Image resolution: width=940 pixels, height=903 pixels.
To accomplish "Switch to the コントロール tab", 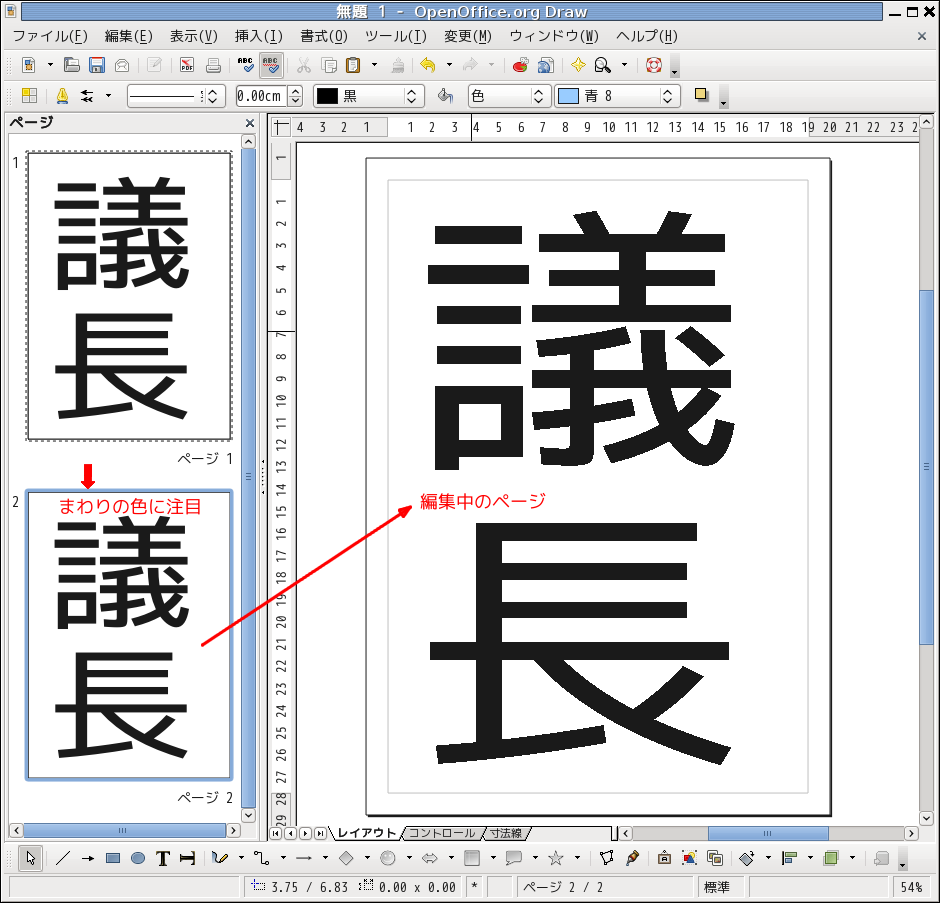I will (x=441, y=833).
